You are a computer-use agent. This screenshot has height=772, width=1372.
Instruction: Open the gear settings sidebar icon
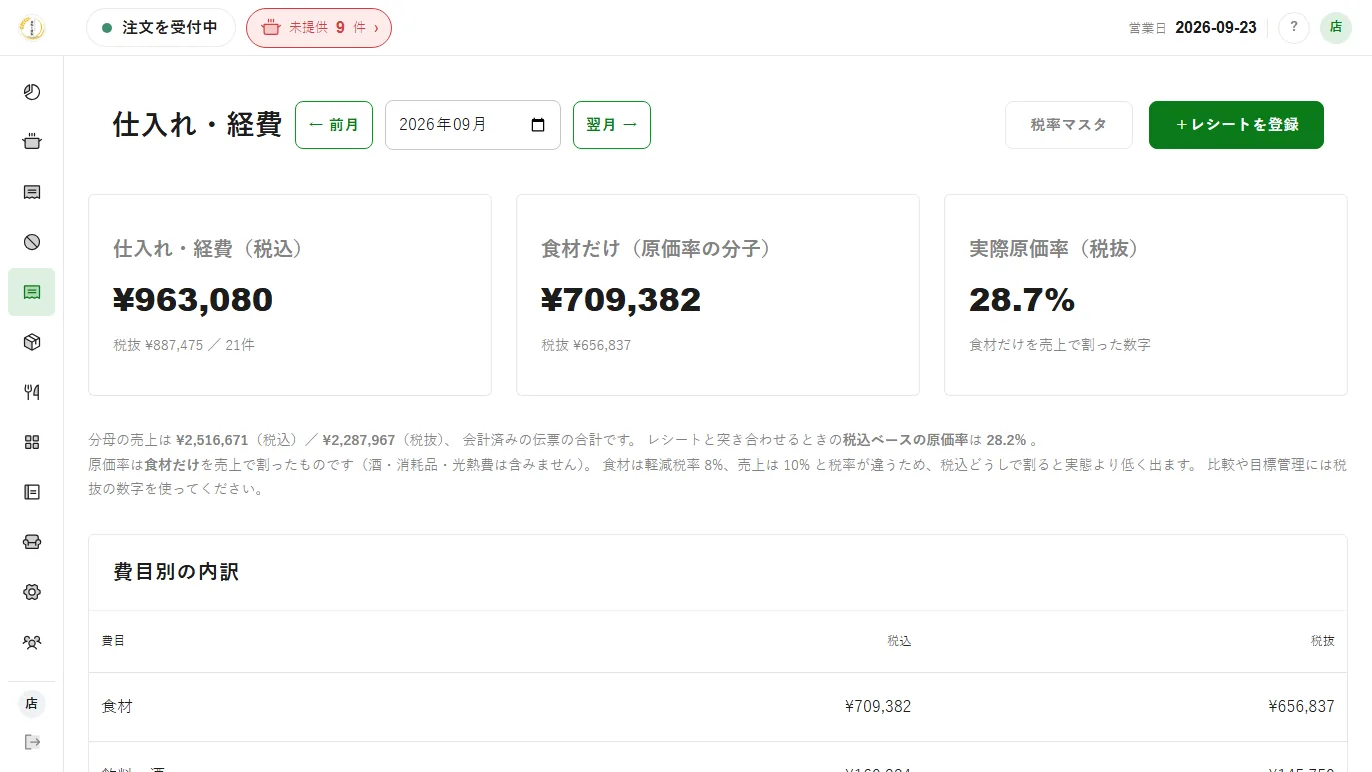32,592
